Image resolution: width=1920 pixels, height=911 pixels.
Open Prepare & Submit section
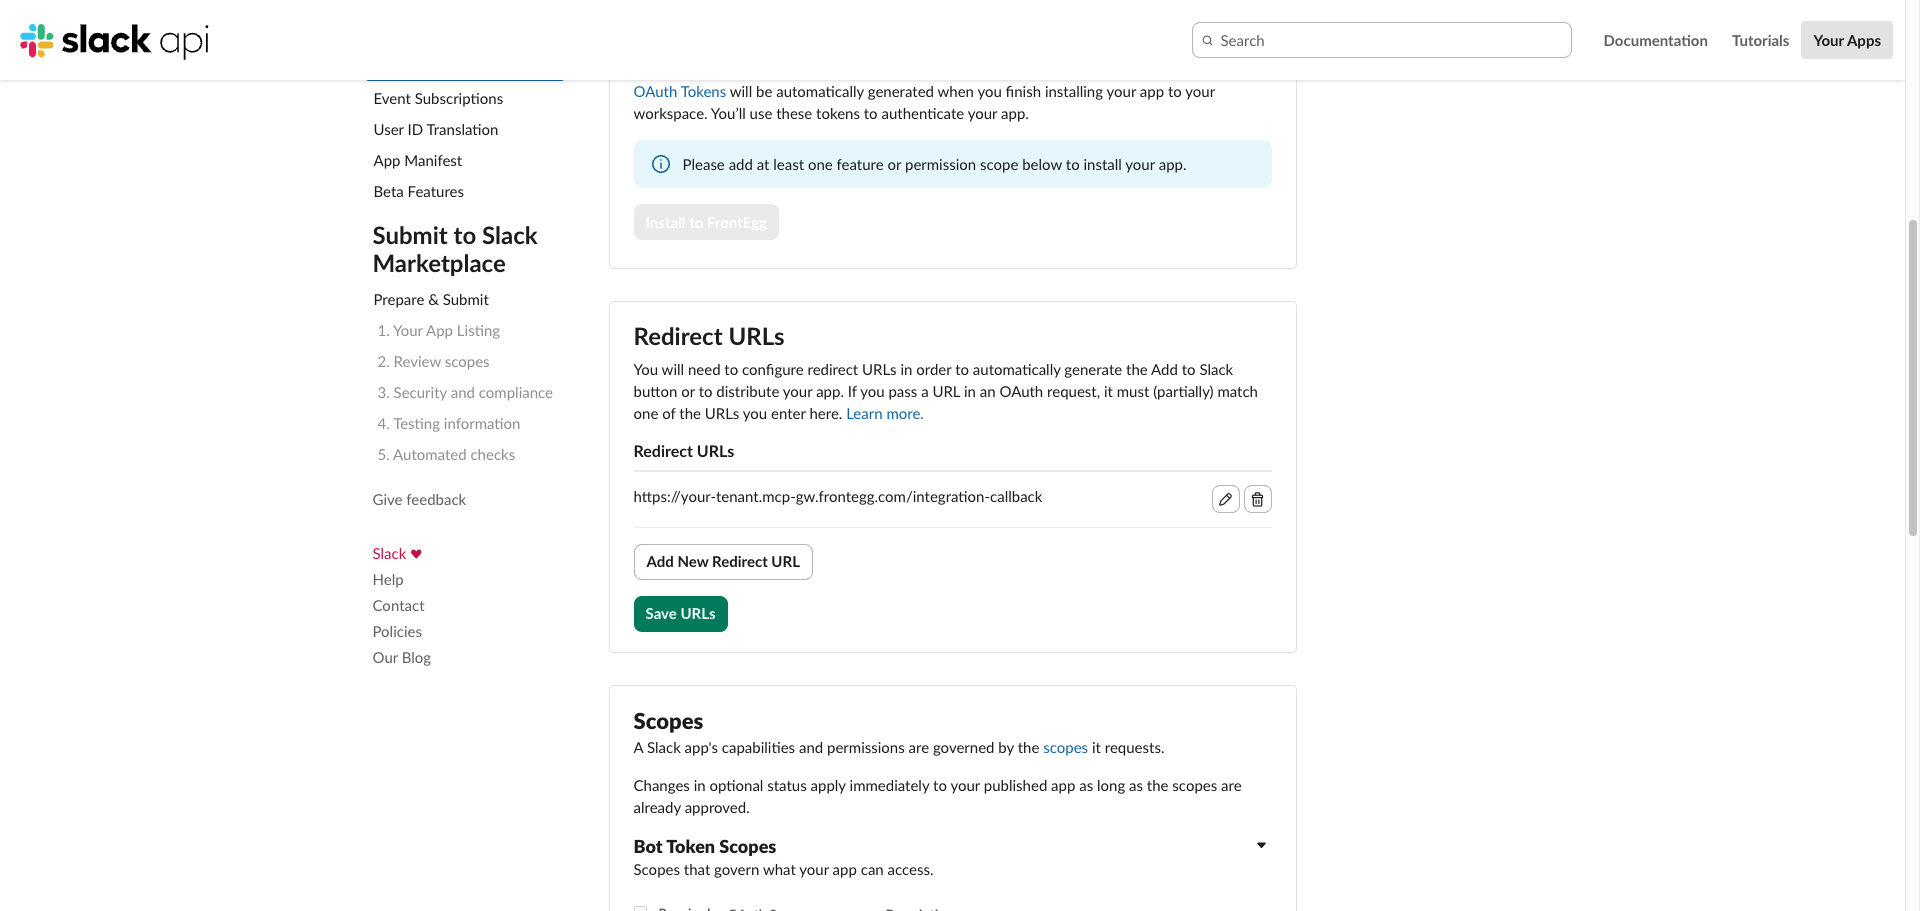(431, 300)
